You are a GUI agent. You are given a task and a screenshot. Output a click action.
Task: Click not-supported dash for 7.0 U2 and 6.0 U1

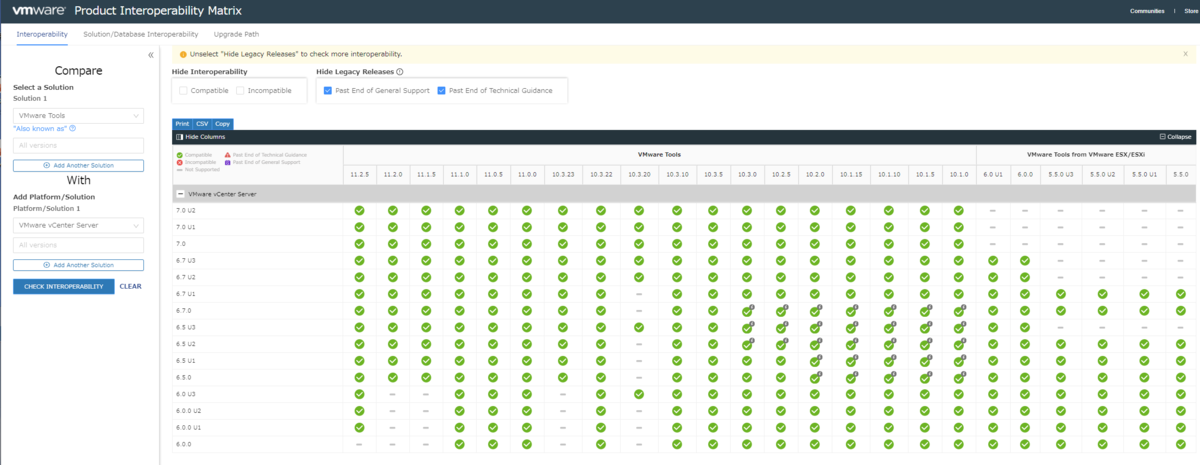tap(993, 210)
